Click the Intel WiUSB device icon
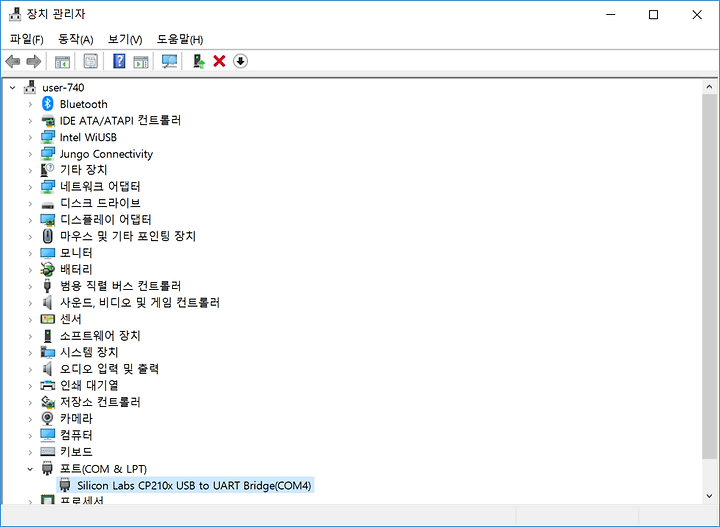720x527 pixels. pos(48,137)
